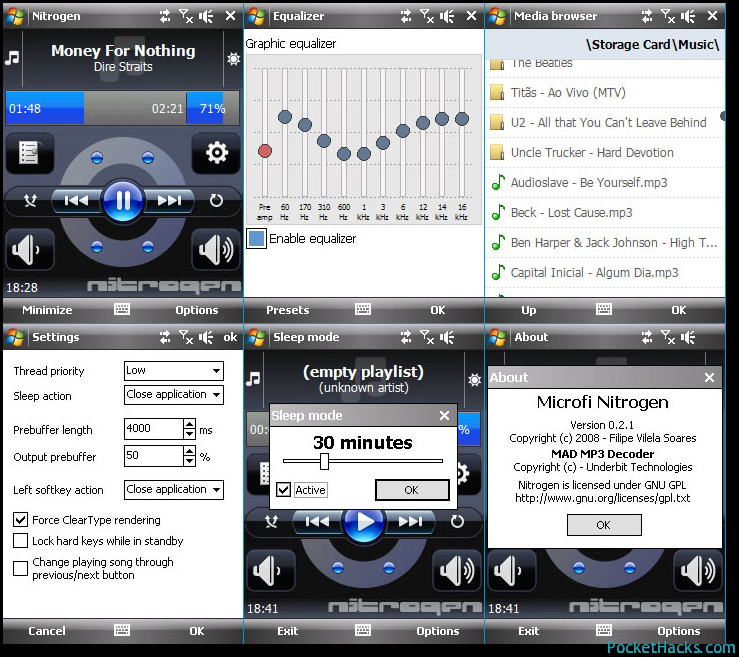Viewport: 739px width, 657px height.
Task: Click system volume icon in Equalizer title bar
Action: click(x=447, y=16)
